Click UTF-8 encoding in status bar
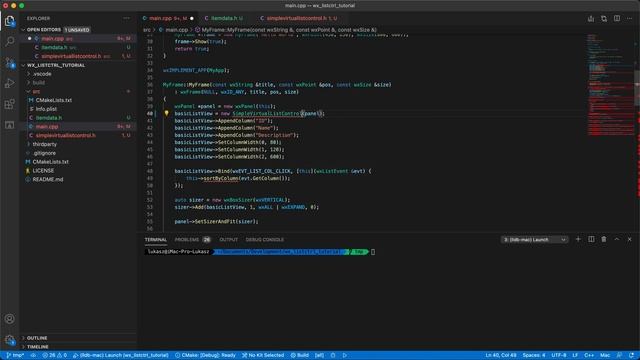The width and height of the screenshot is (640, 360). click(x=559, y=355)
